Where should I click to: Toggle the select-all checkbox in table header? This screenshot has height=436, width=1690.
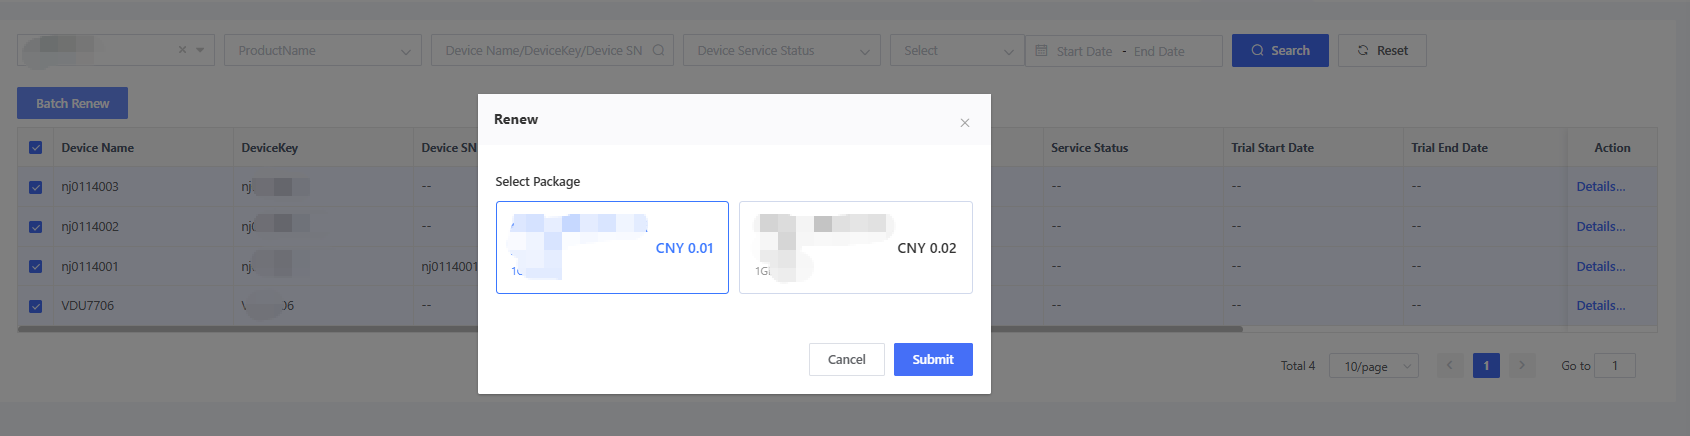point(36,148)
